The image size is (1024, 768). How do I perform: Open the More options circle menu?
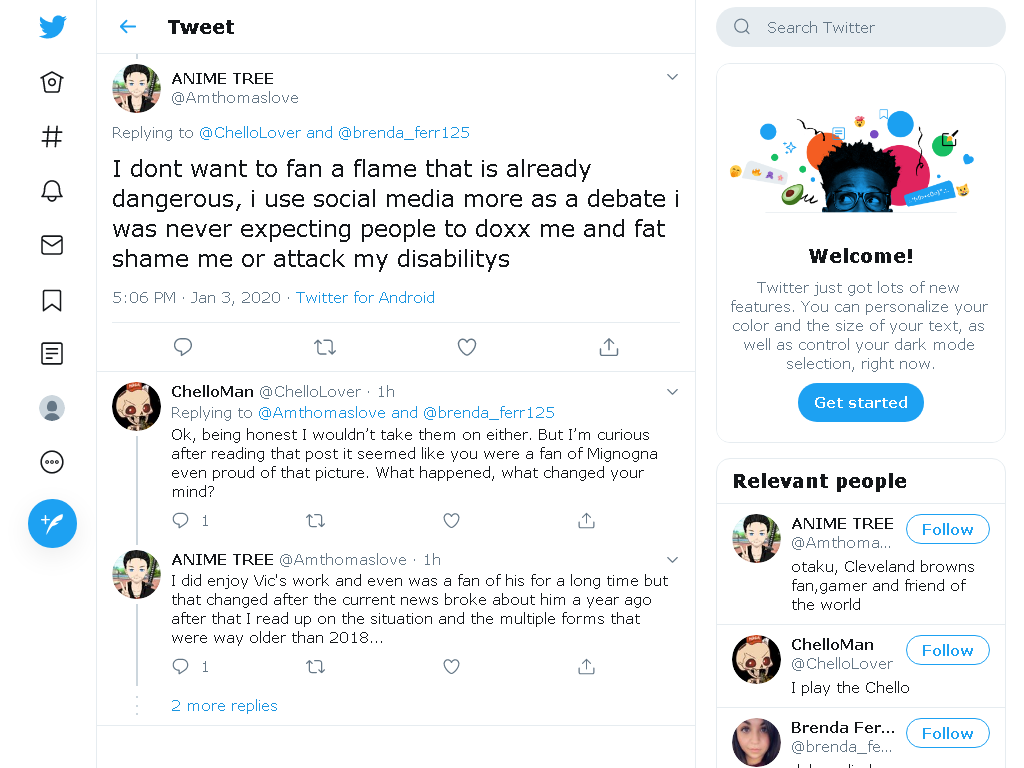(52, 462)
